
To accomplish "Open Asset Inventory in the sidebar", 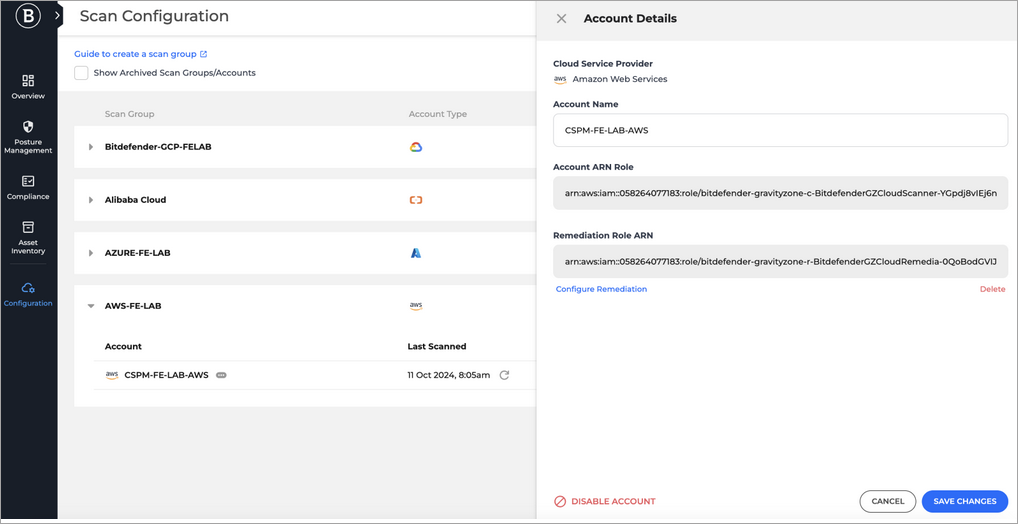I will point(28,237).
